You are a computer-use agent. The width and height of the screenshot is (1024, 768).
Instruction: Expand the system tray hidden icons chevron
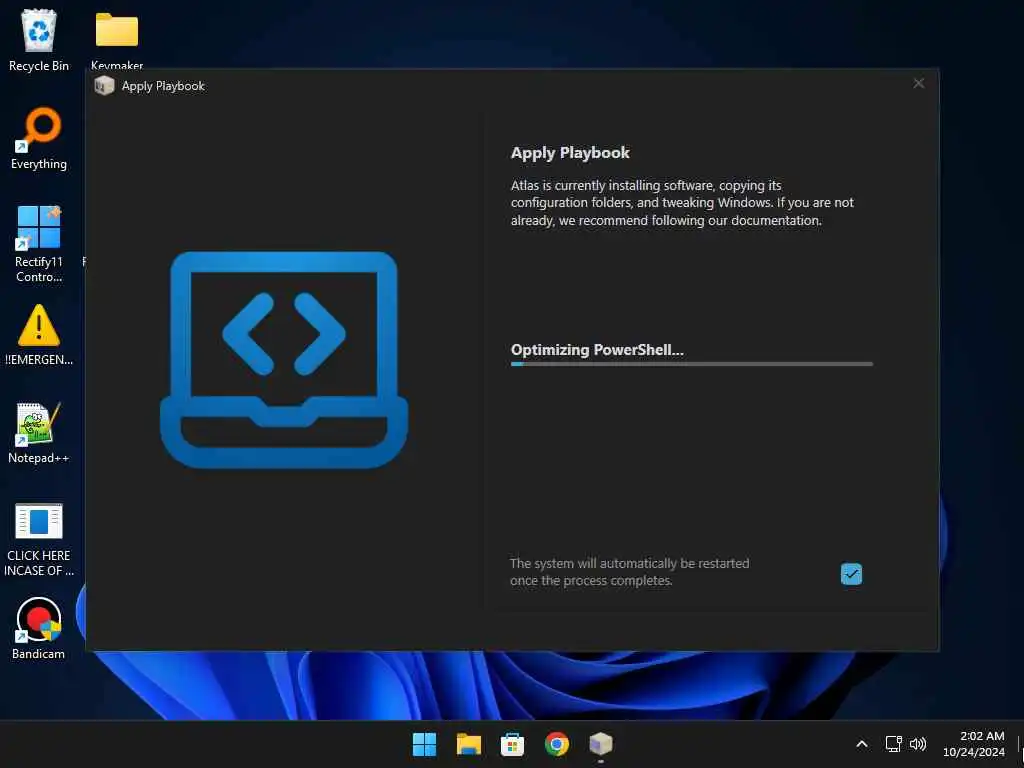(862, 744)
